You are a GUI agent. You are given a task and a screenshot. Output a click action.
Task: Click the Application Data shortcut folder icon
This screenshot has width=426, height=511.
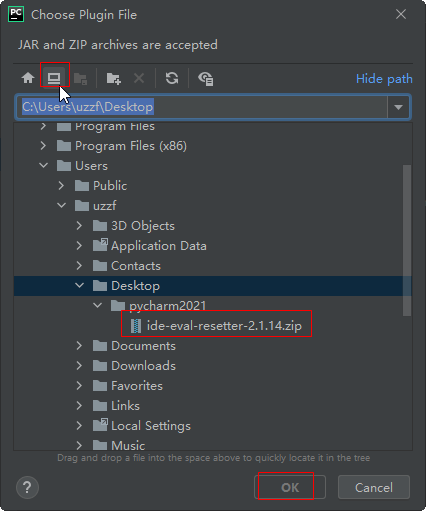[100, 245]
